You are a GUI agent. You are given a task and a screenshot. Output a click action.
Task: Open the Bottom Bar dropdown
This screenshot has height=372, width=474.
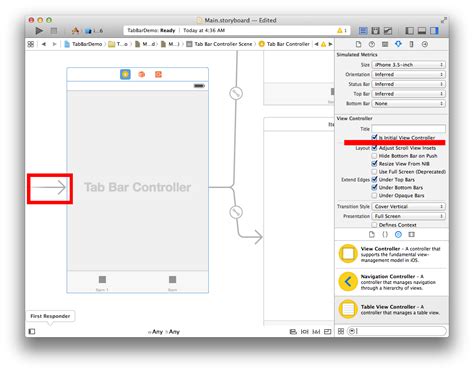click(x=409, y=103)
